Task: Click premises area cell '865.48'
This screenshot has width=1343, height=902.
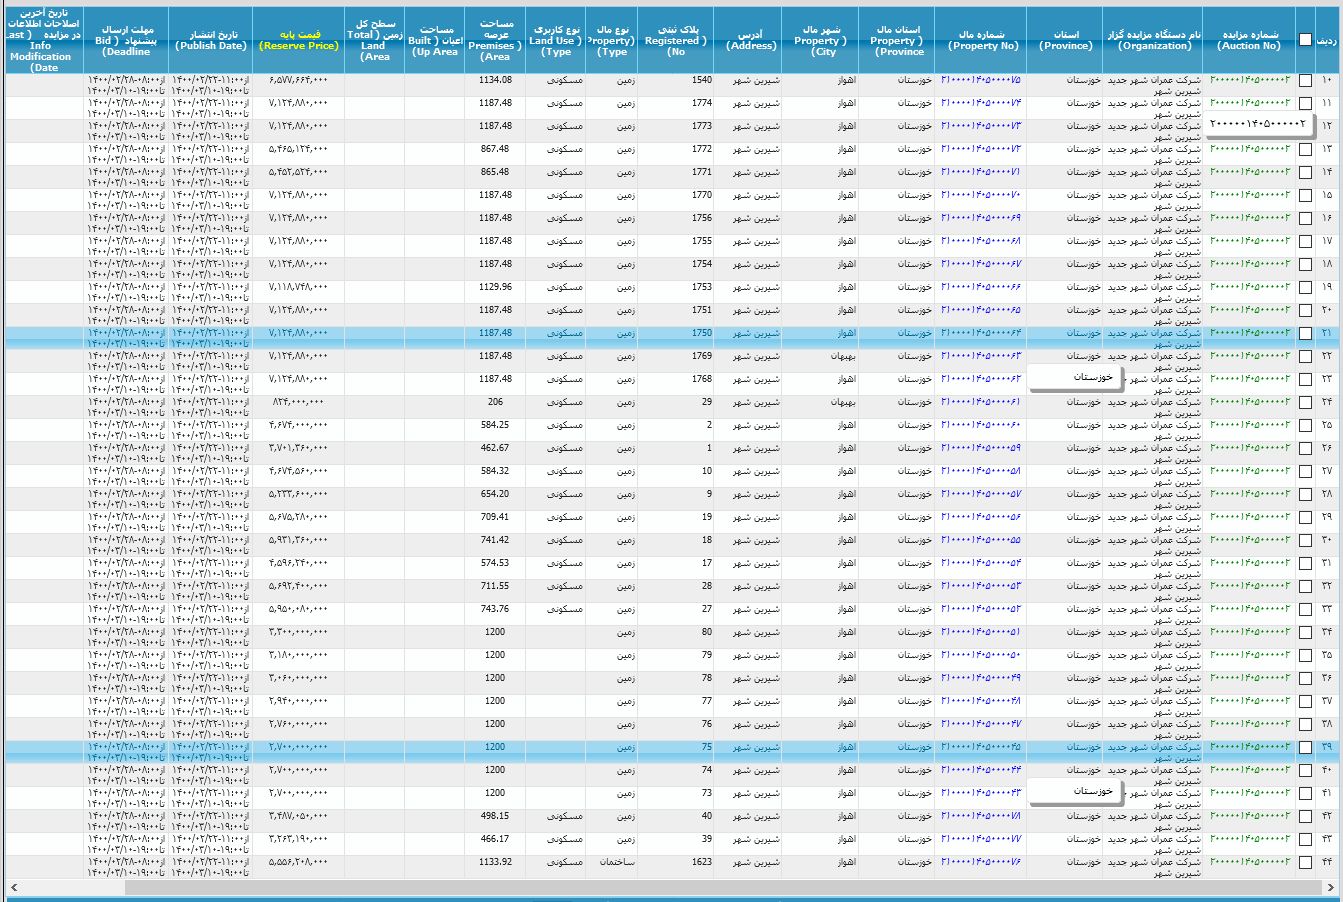Action: tap(495, 172)
